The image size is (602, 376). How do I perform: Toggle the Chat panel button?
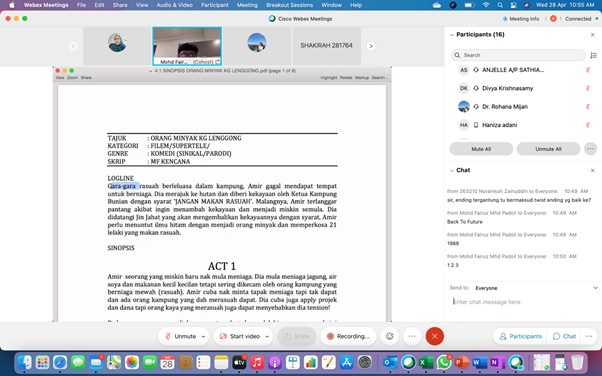click(564, 336)
